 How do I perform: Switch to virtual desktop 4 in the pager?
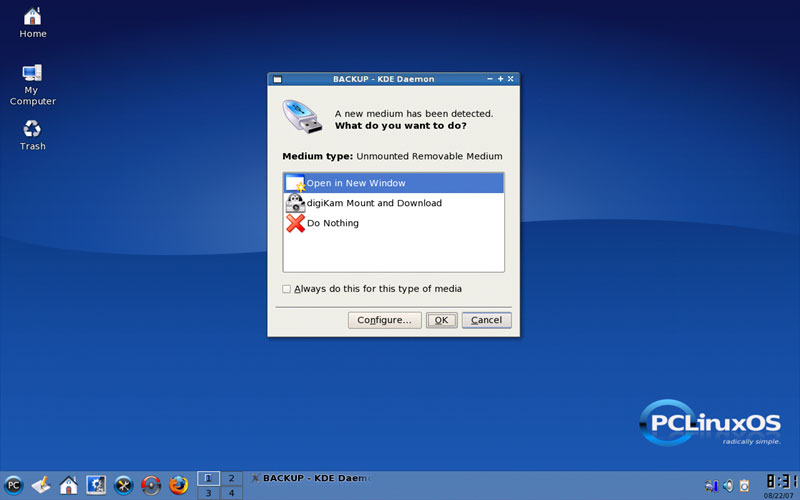(x=231, y=493)
